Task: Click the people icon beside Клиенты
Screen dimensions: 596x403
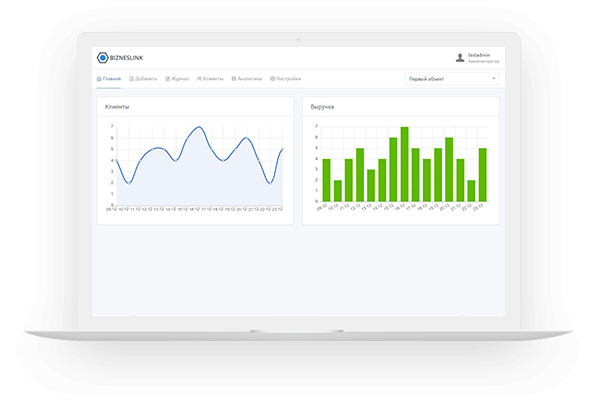Action: click(199, 79)
